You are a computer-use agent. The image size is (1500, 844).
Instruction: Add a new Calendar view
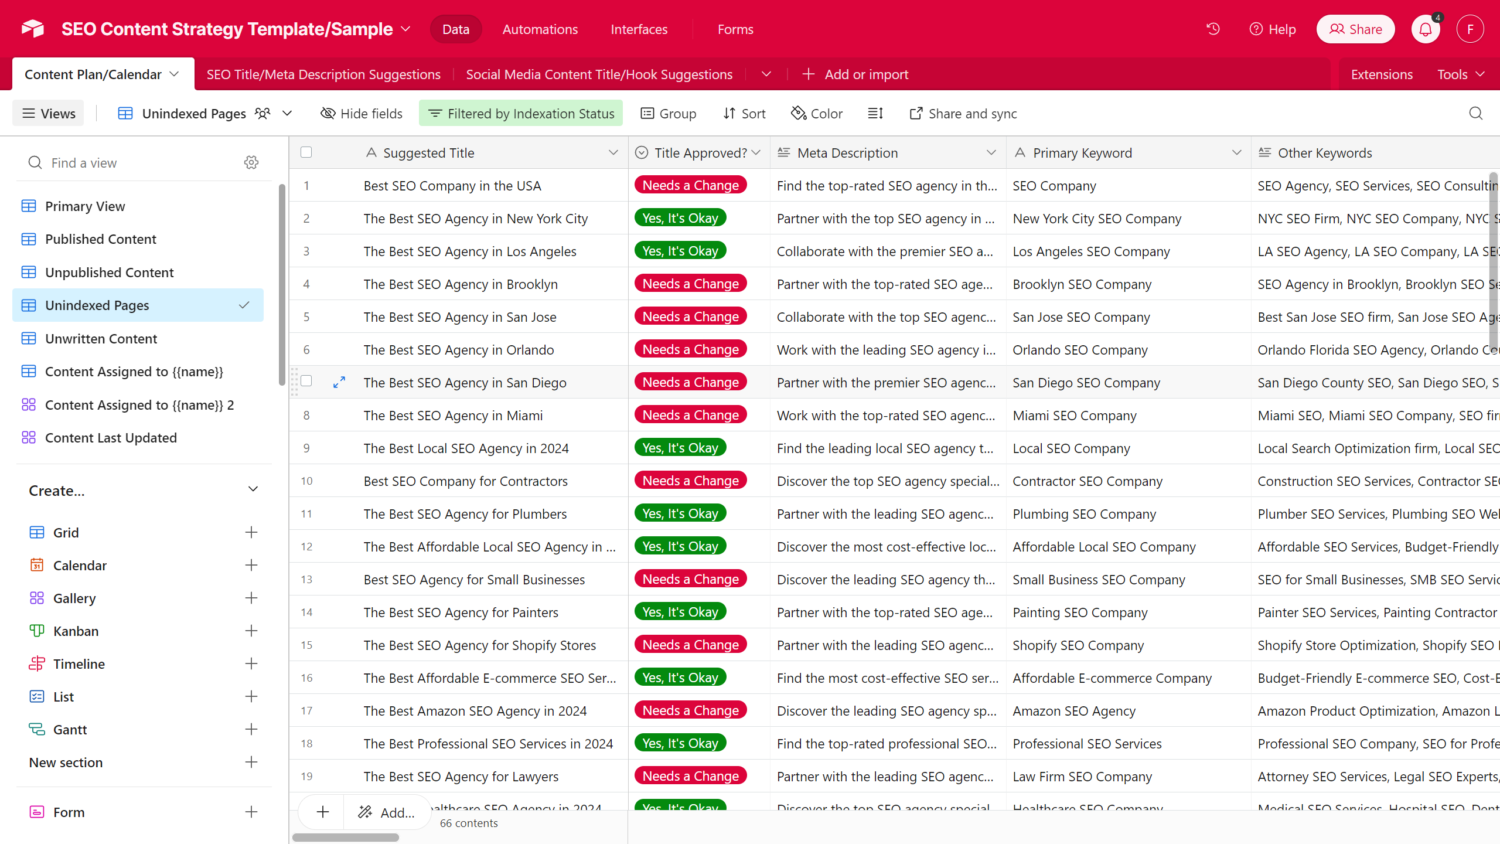point(251,565)
